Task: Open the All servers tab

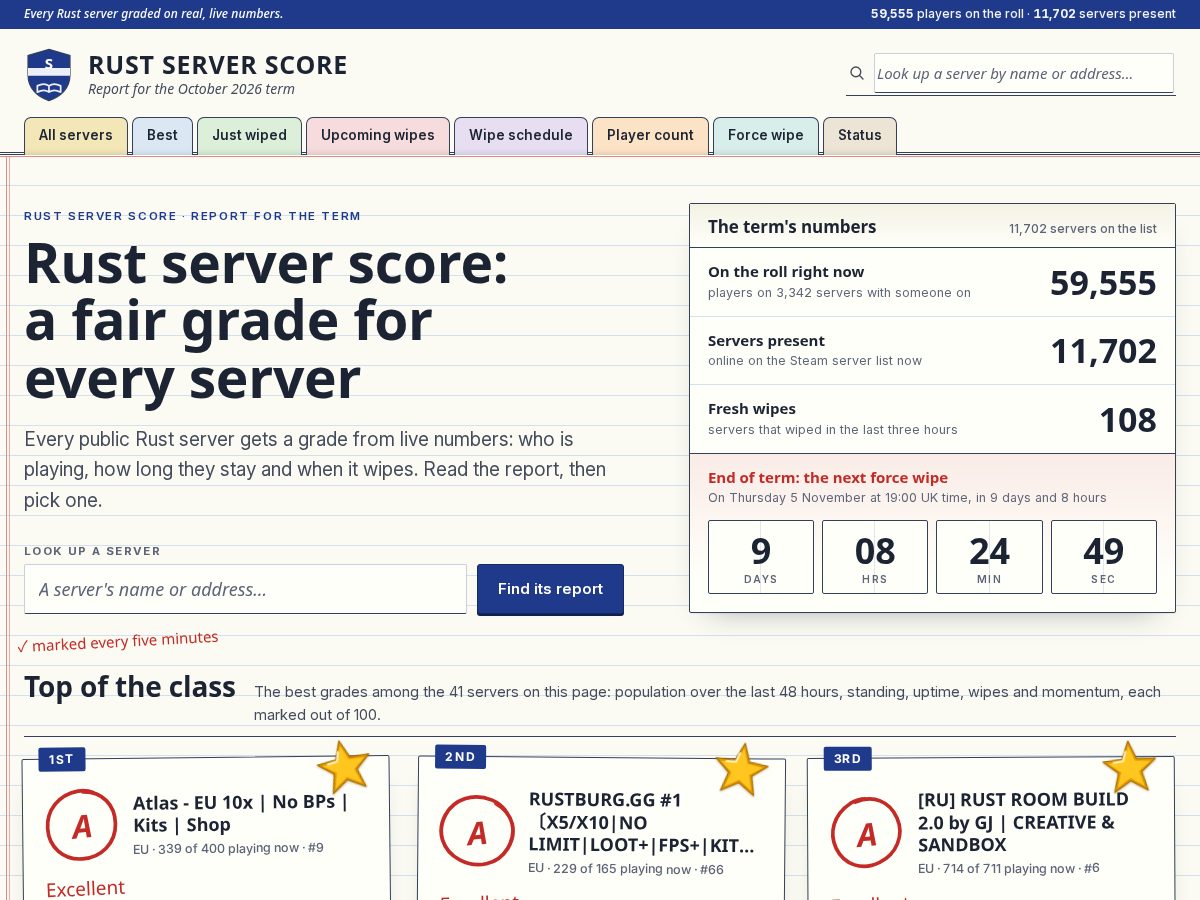Action: point(76,136)
